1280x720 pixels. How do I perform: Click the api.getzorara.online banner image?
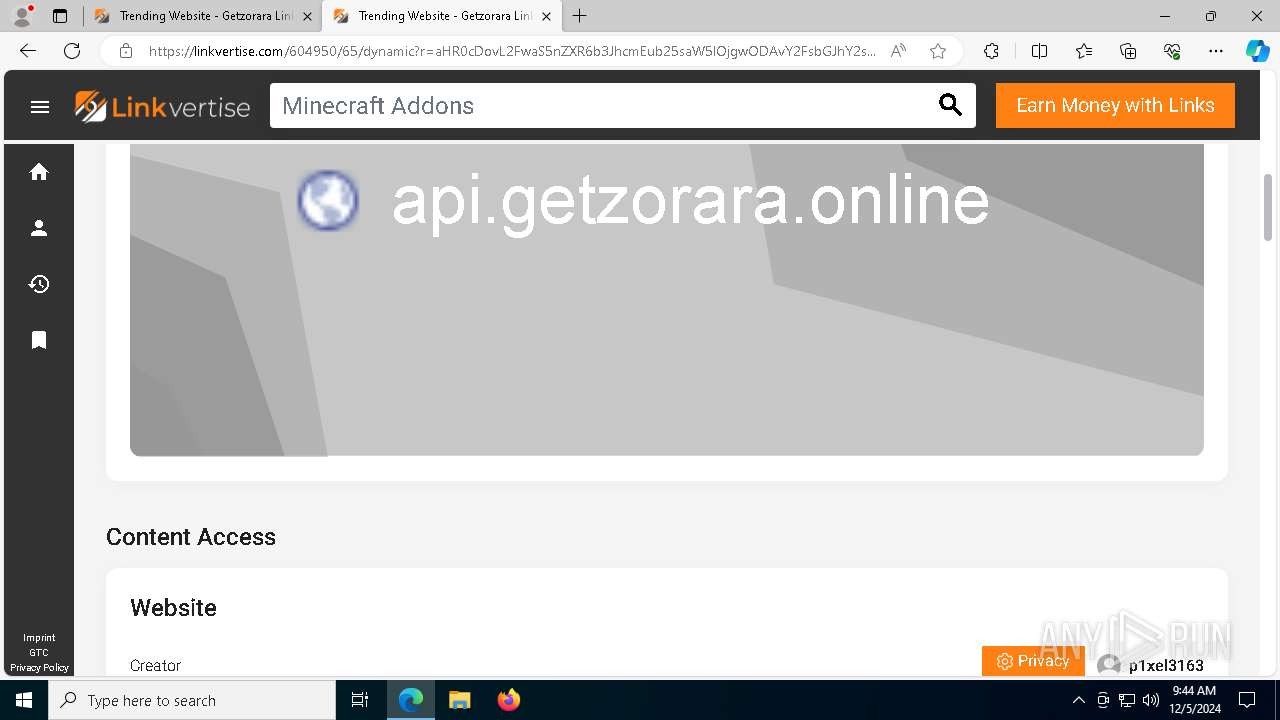pos(667,300)
